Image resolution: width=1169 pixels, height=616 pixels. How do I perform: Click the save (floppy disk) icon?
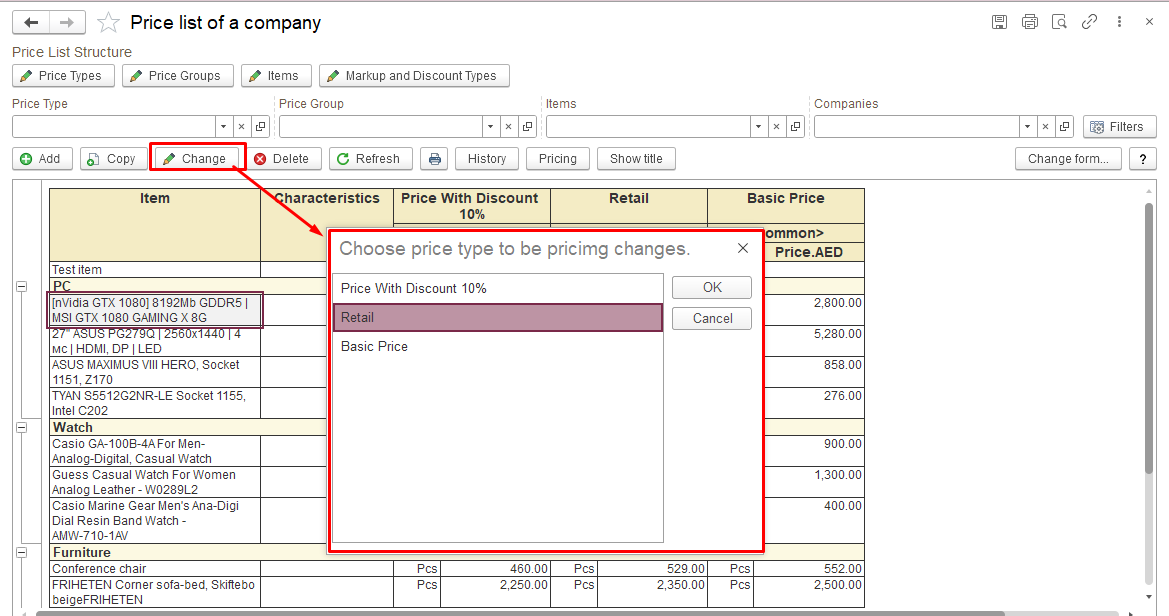click(1000, 22)
